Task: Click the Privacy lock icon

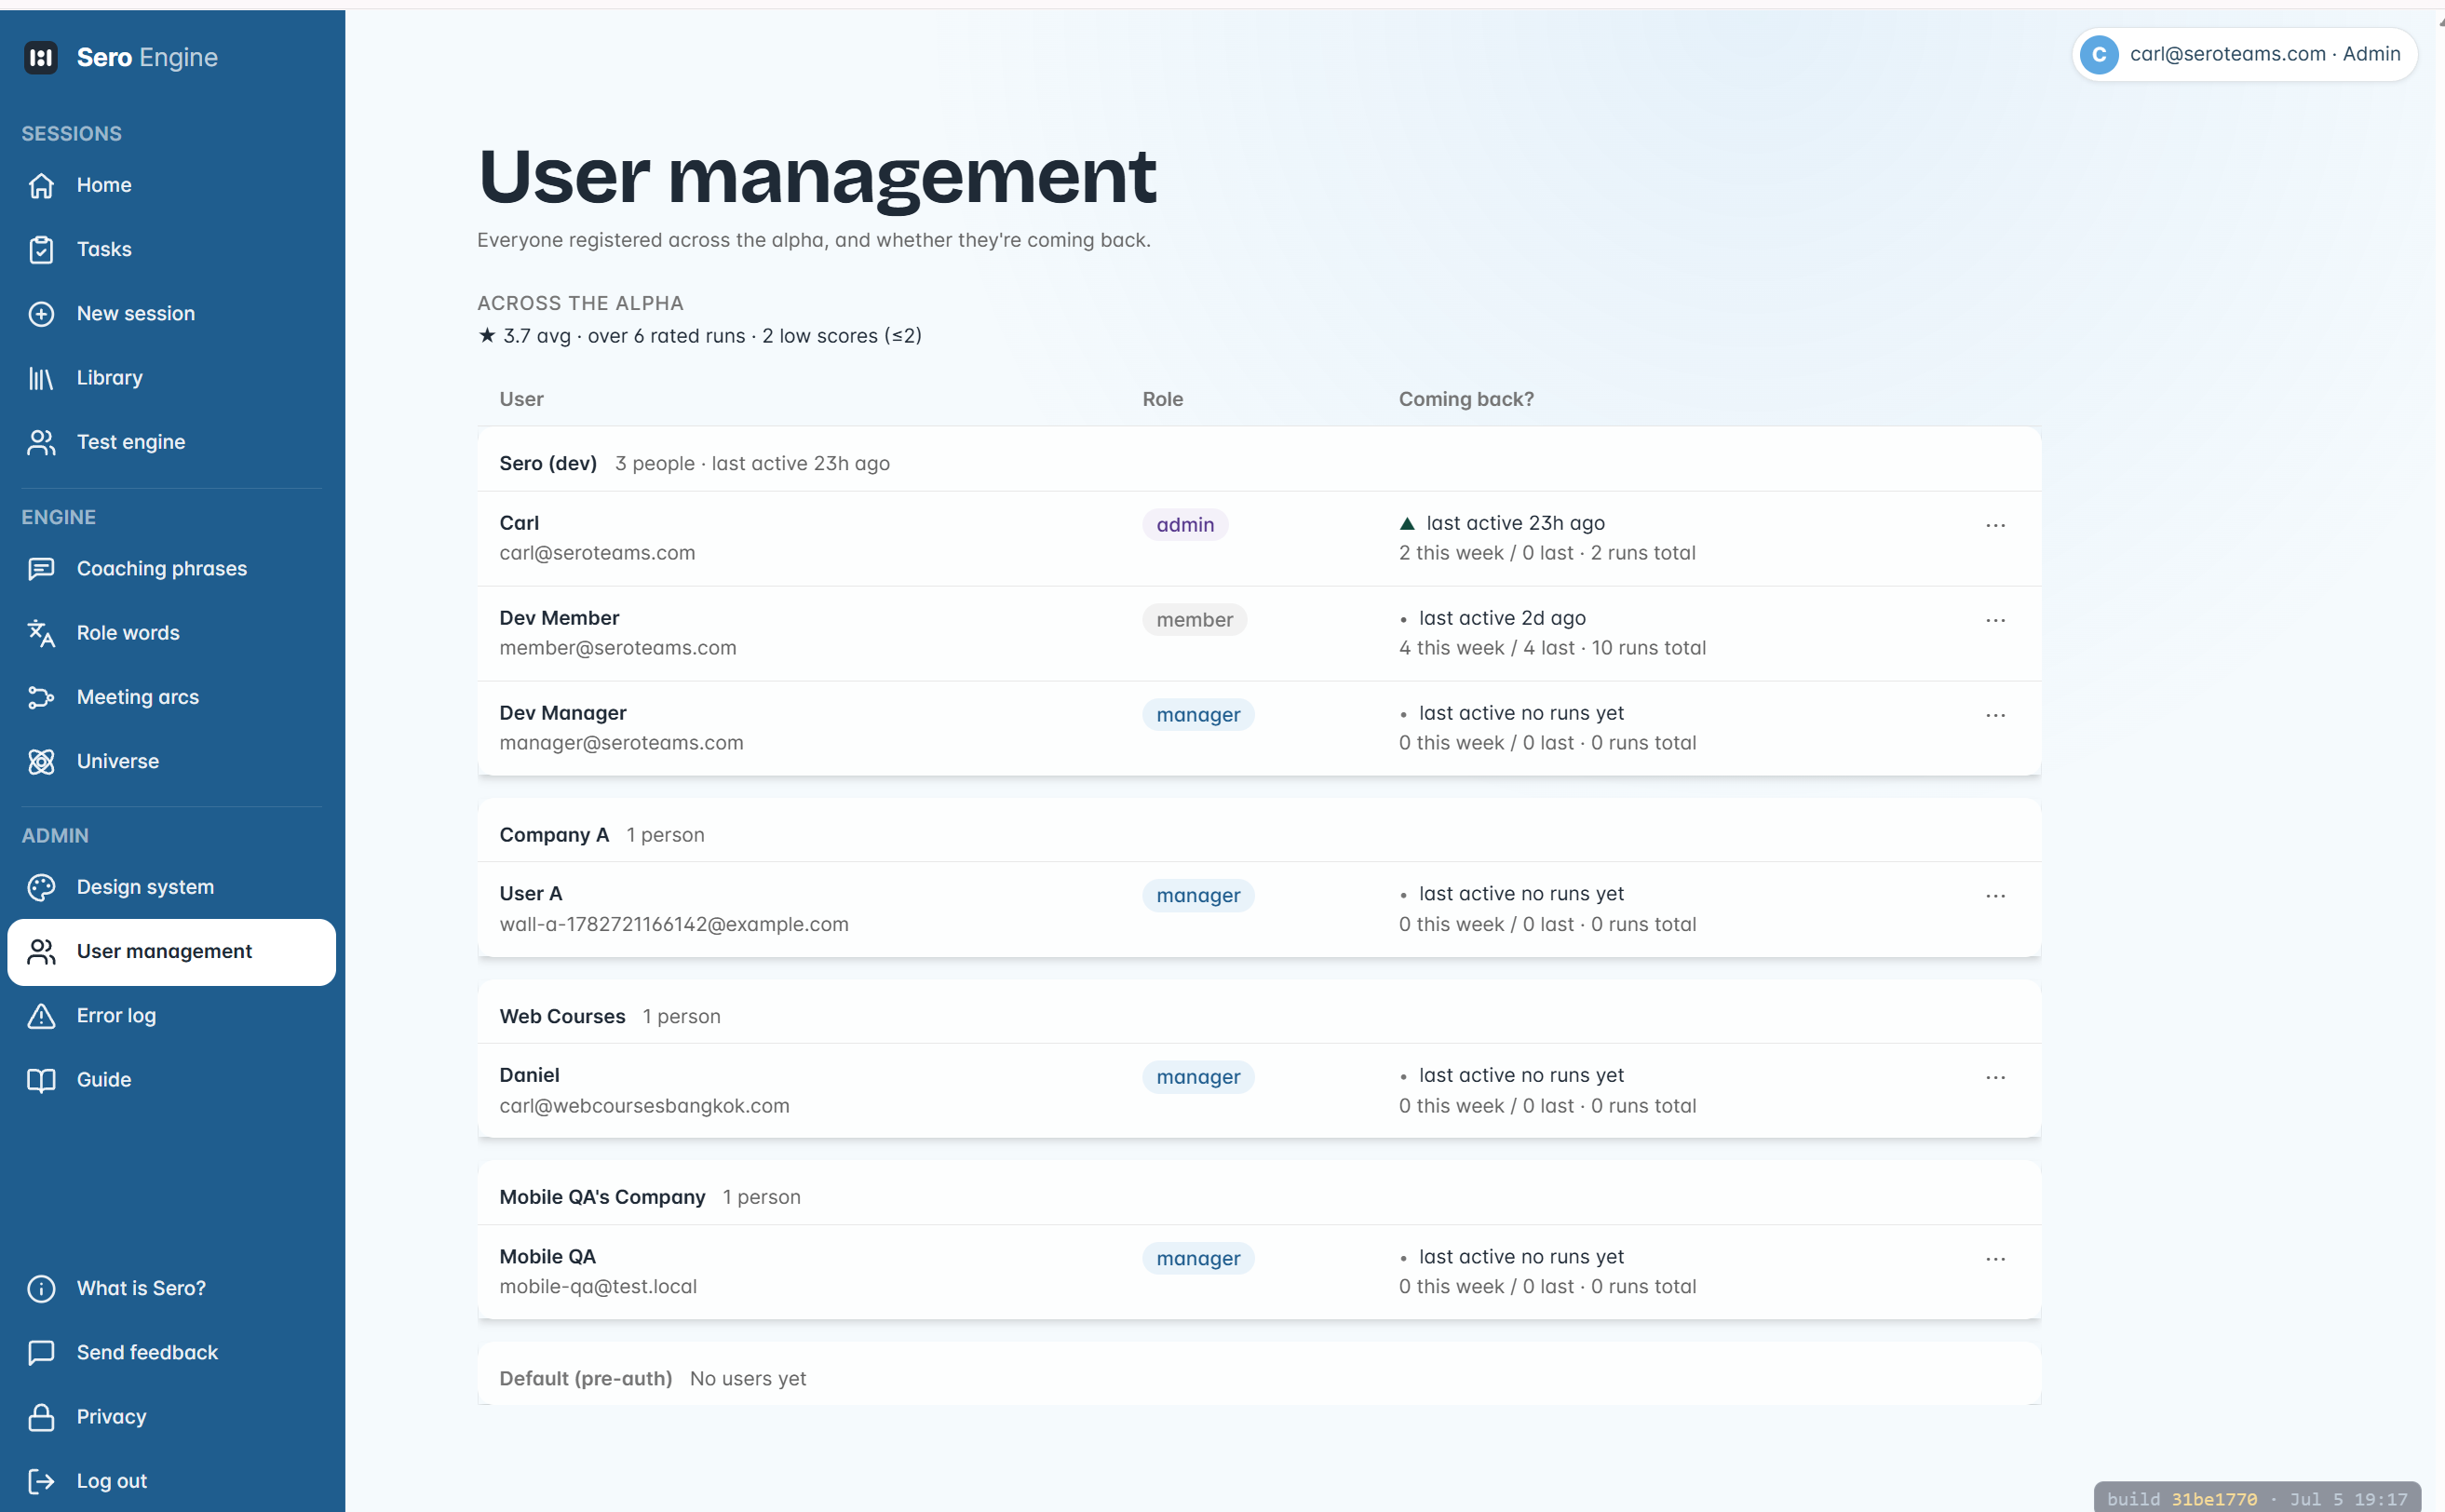Action: point(41,1417)
